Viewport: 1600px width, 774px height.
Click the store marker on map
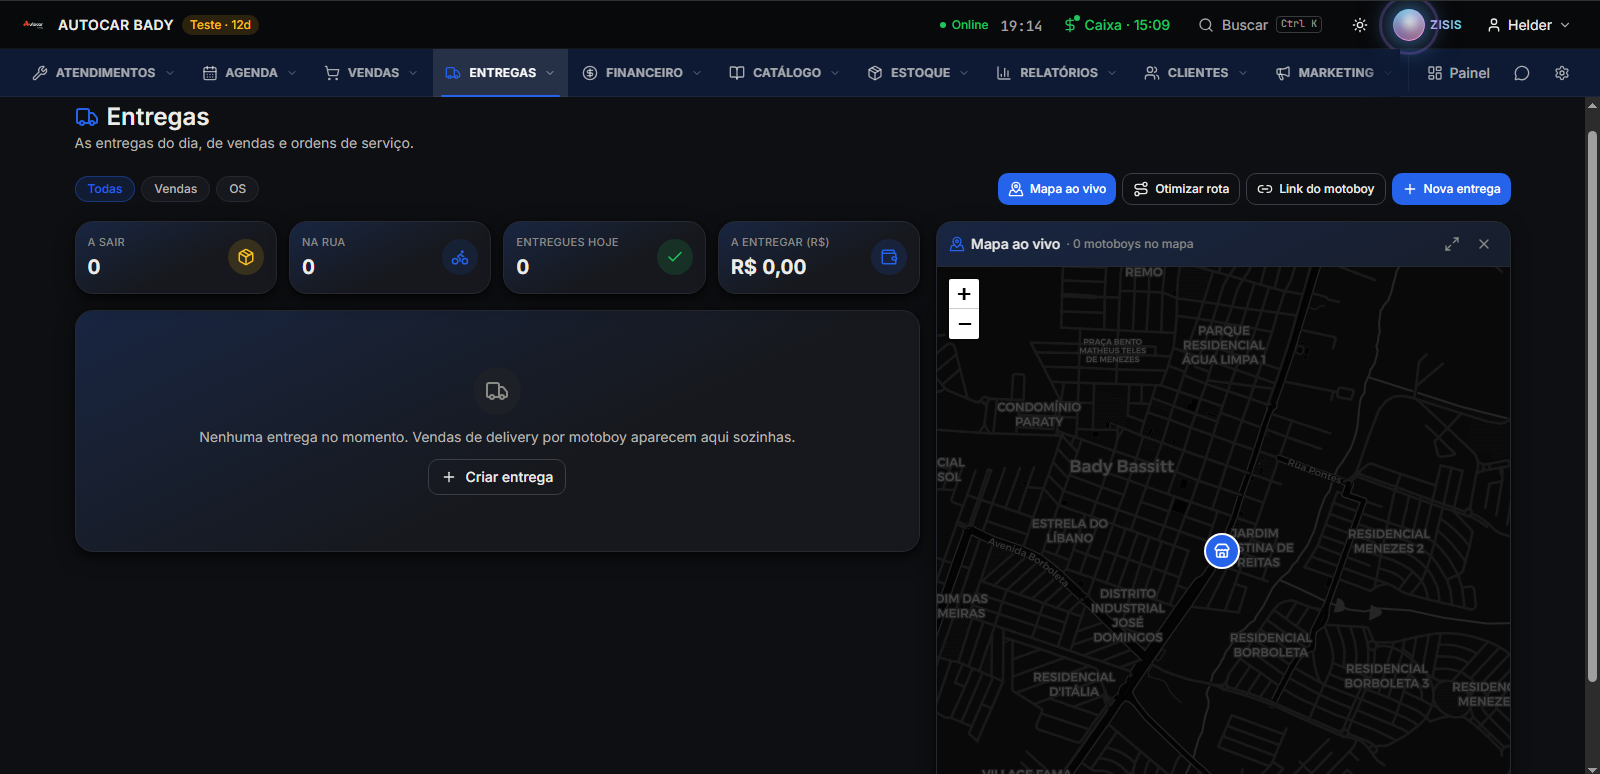(x=1222, y=551)
